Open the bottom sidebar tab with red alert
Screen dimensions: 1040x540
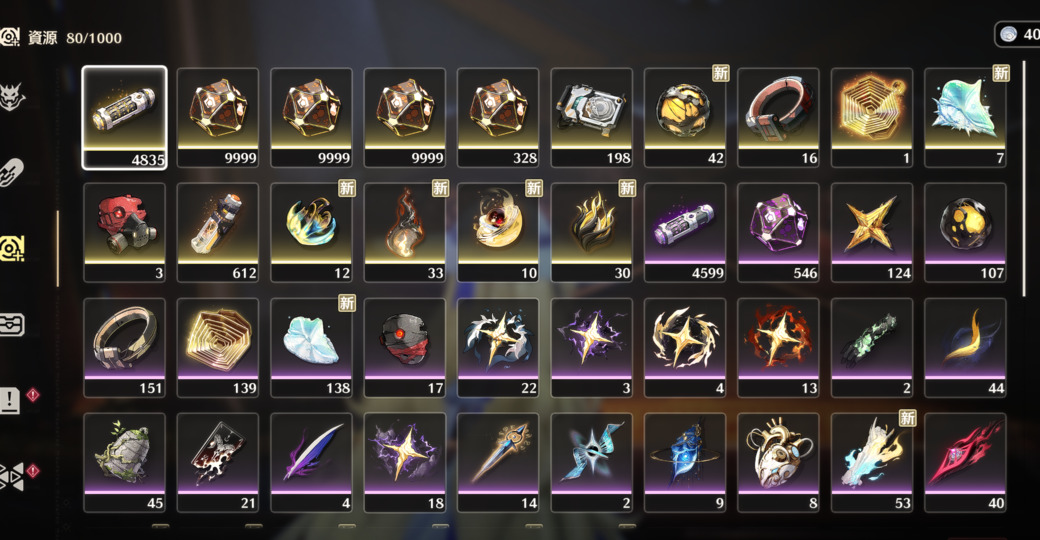tap(13, 476)
